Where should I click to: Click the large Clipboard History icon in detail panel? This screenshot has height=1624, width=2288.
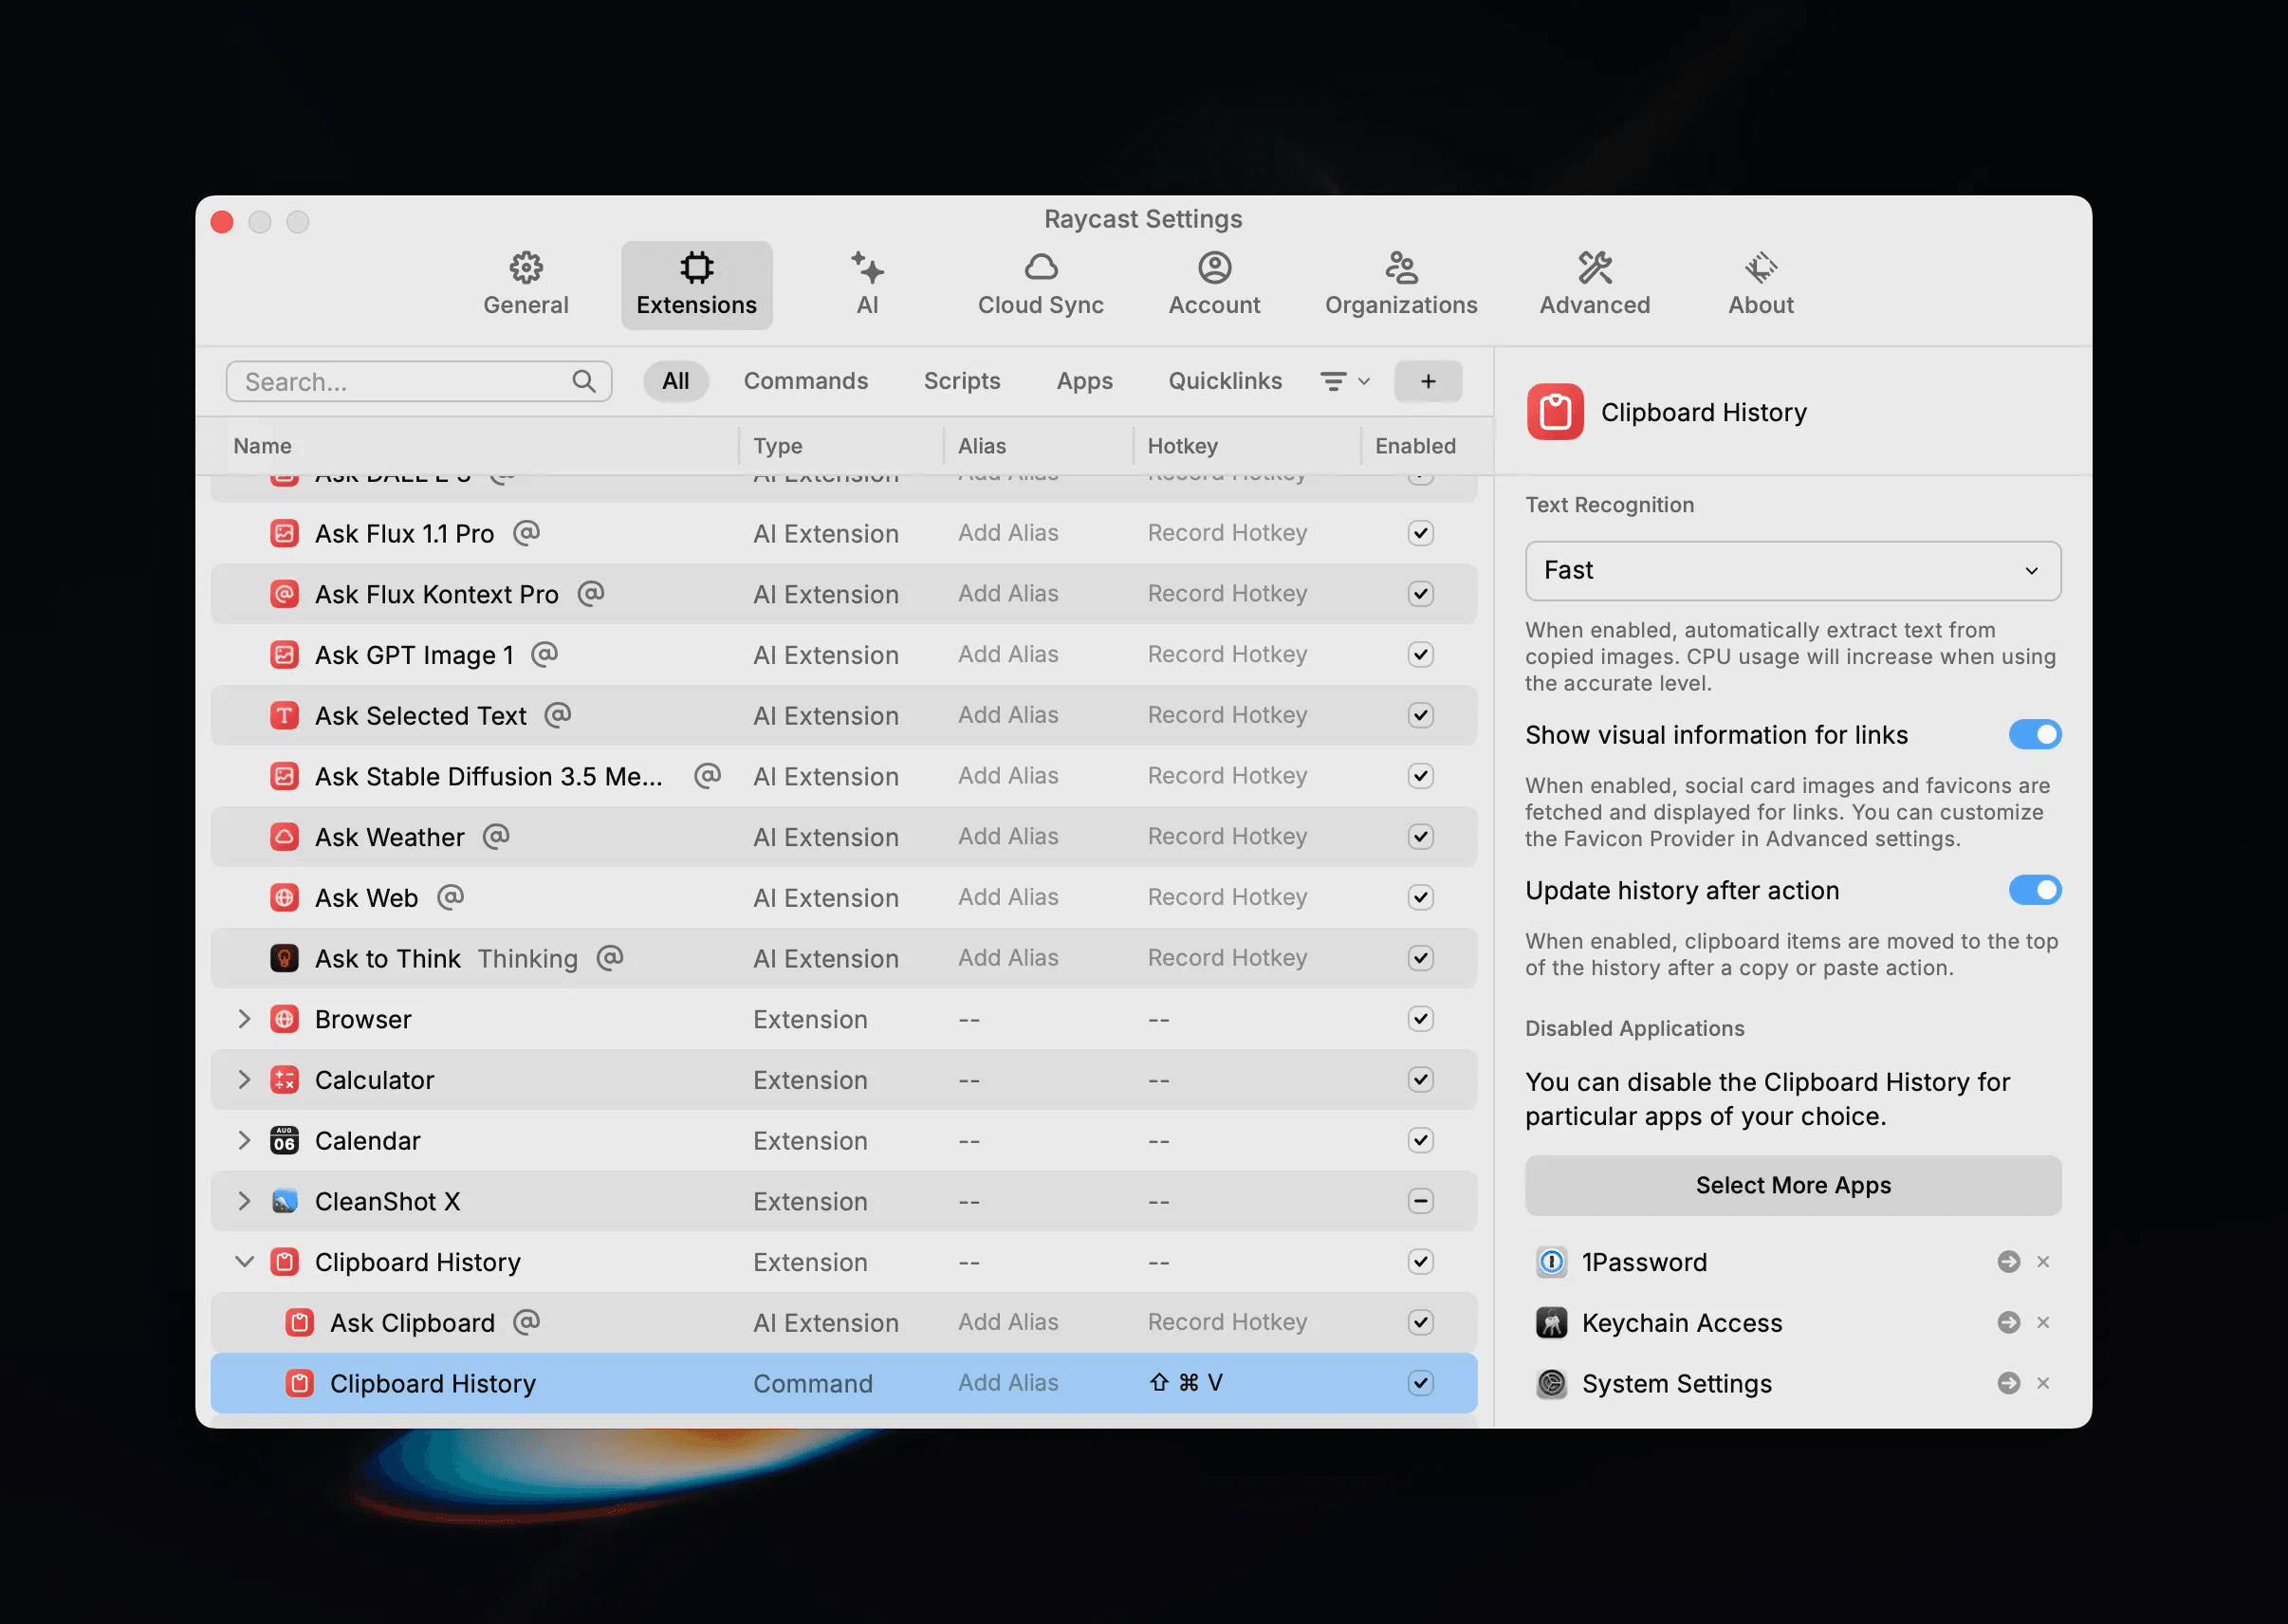click(1555, 412)
